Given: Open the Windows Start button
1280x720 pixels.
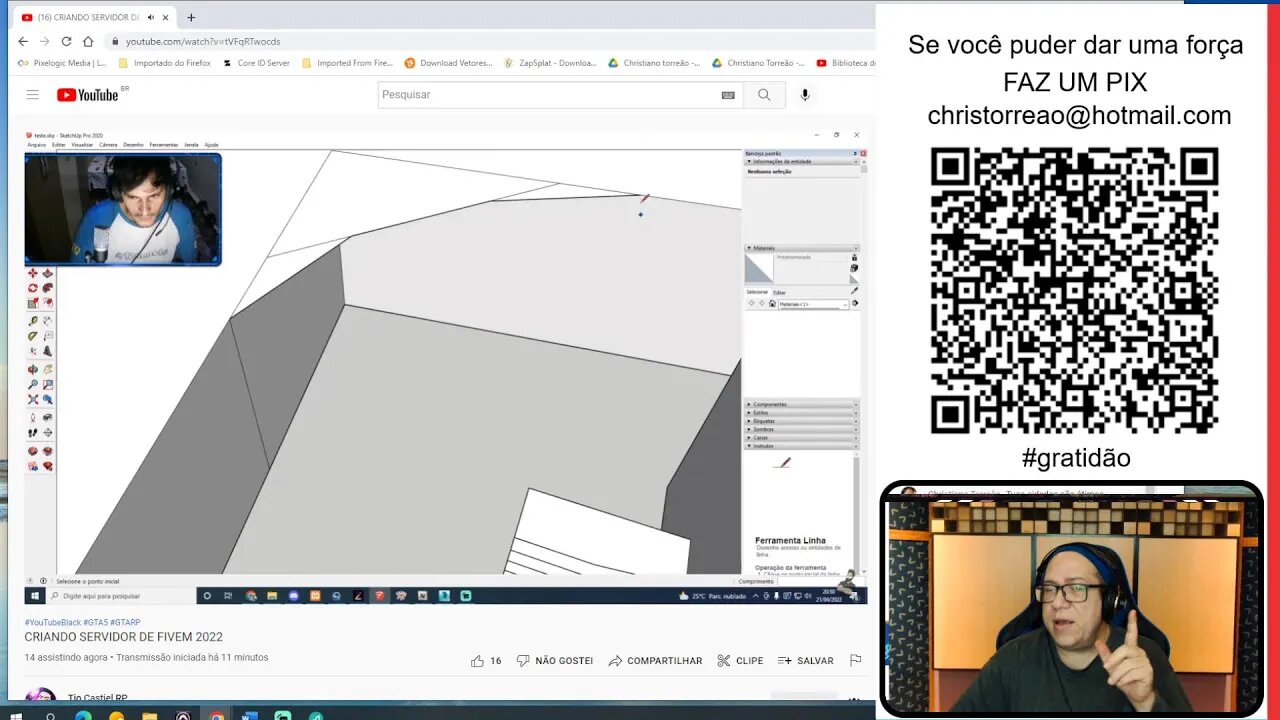Looking at the screenshot, I should pos(14,714).
